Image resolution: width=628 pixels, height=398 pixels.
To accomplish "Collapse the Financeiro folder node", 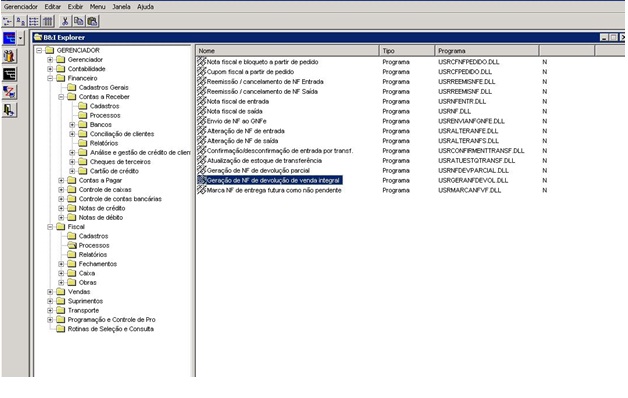I will pos(50,78).
